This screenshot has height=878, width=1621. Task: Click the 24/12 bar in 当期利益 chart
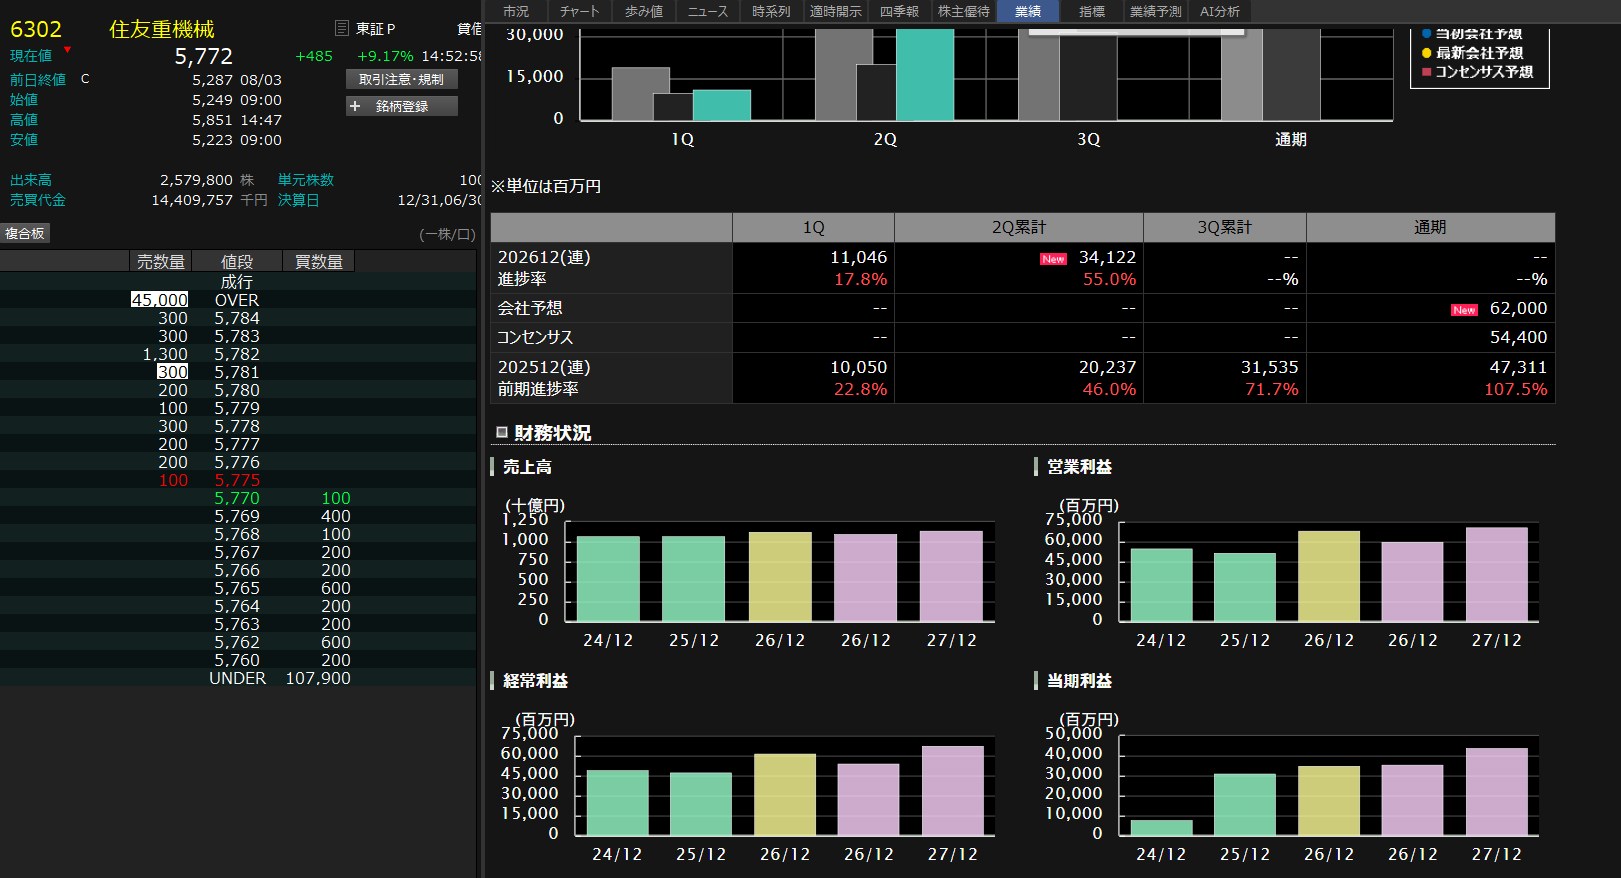tap(1161, 828)
